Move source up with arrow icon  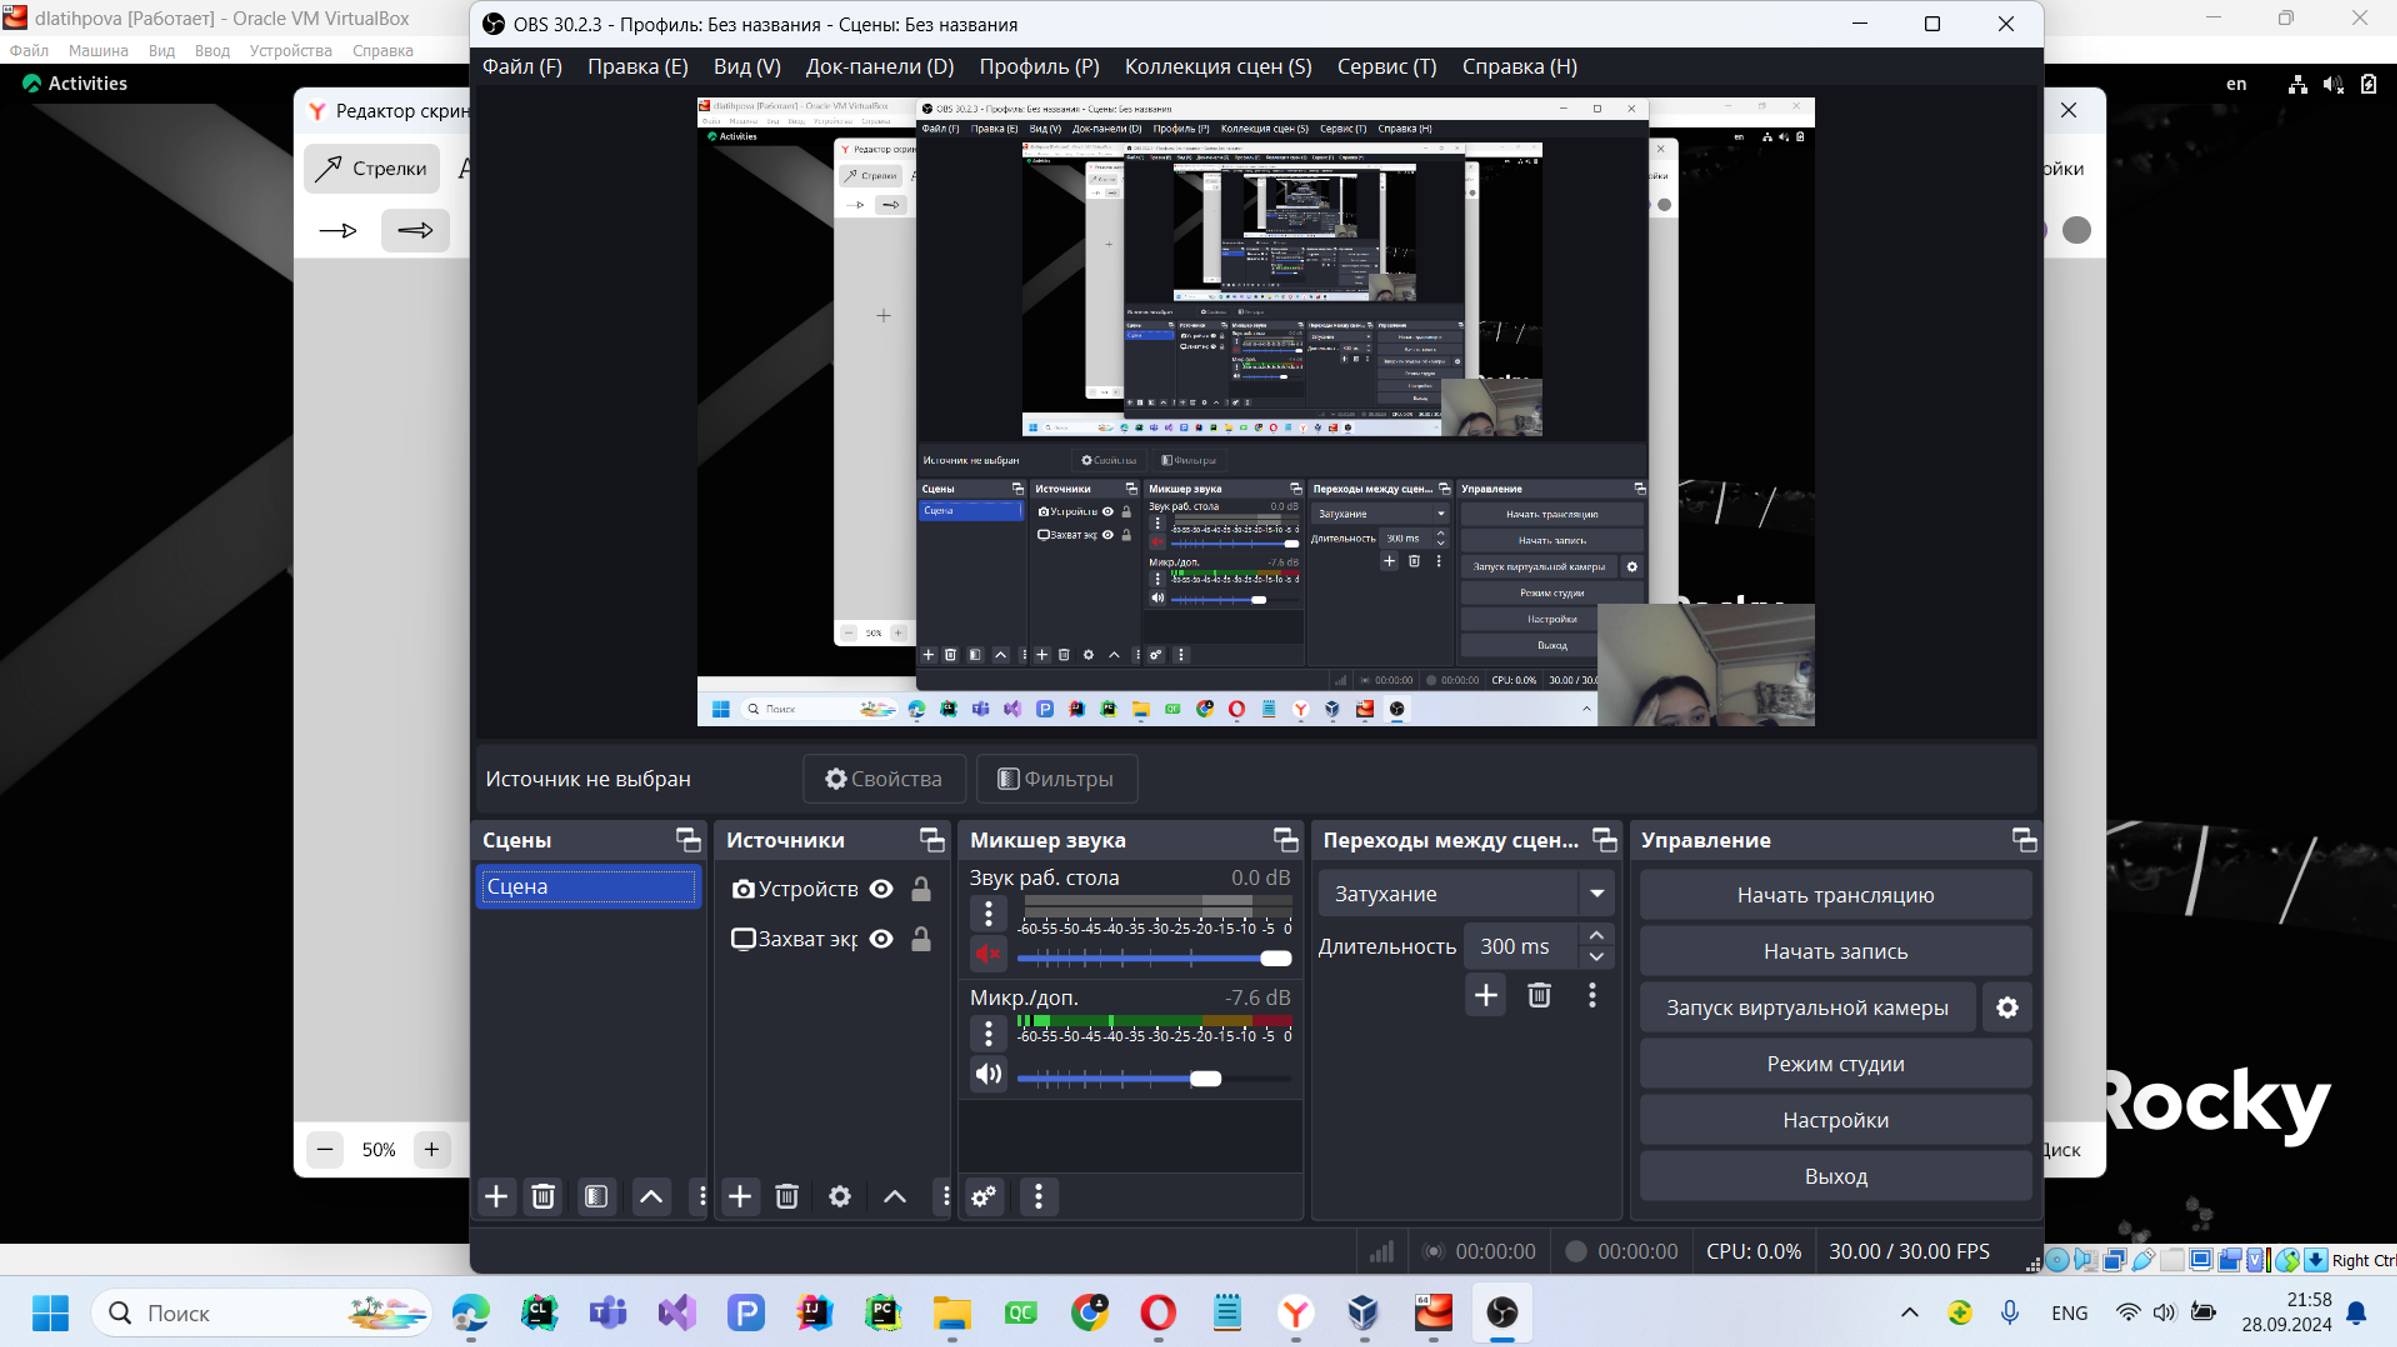click(895, 1196)
